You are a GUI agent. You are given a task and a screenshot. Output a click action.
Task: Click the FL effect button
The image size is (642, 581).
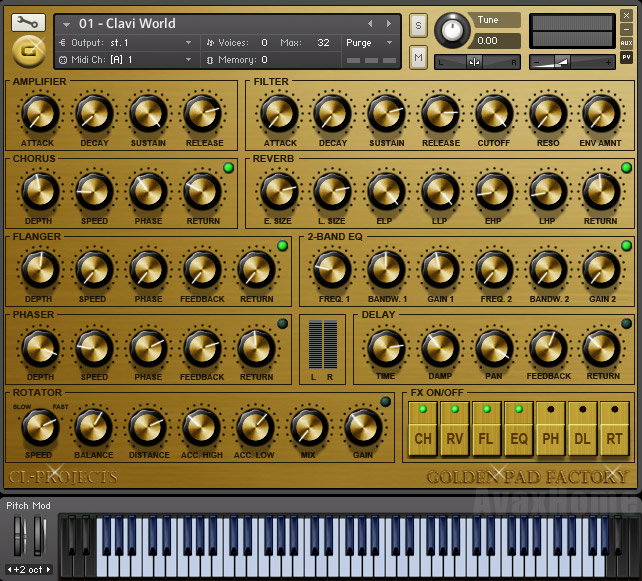click(x=487, y=429)
